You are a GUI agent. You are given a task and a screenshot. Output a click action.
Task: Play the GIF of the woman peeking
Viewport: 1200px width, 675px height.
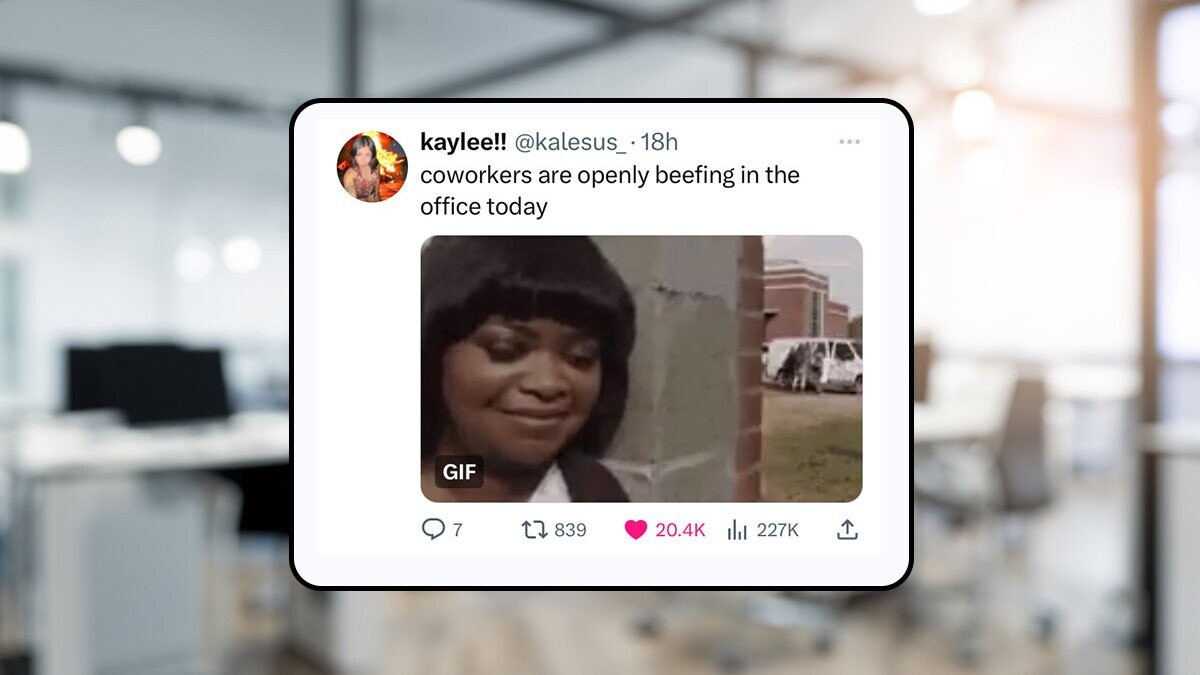pos(641,368)
